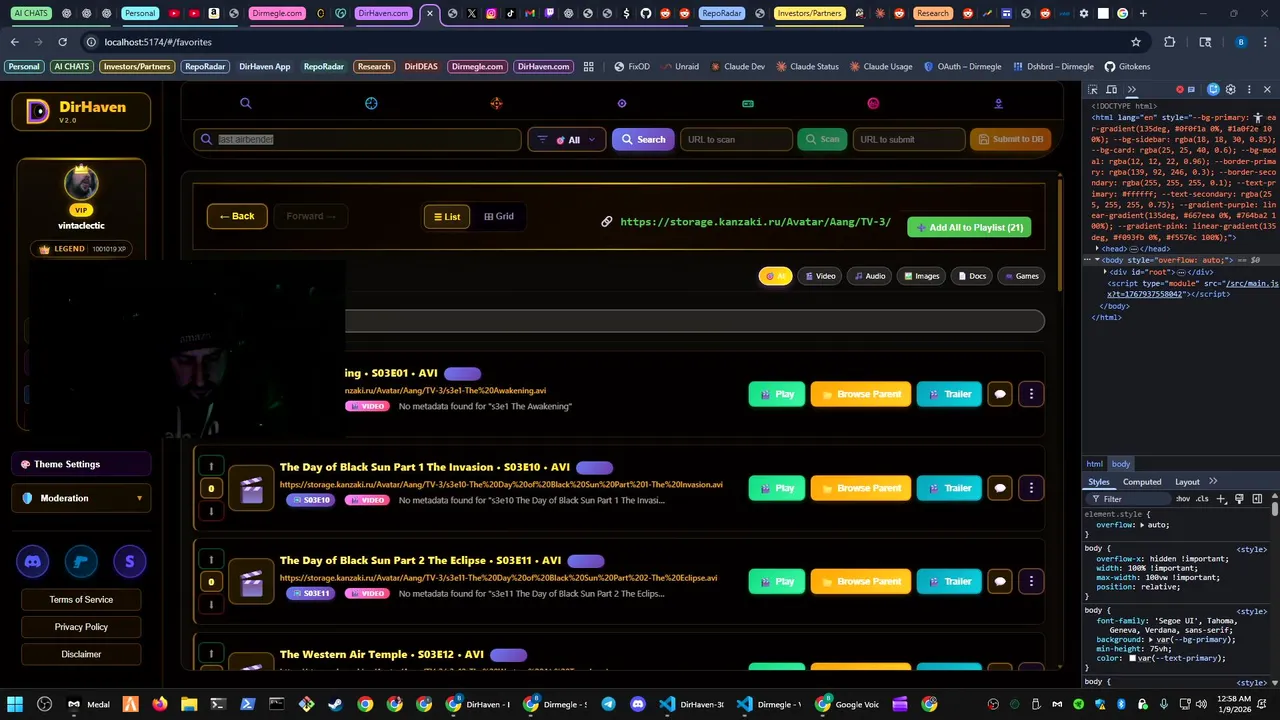1280x720 pixels.
Task: Open DevTools settings gear
Action: point(1231,90)
